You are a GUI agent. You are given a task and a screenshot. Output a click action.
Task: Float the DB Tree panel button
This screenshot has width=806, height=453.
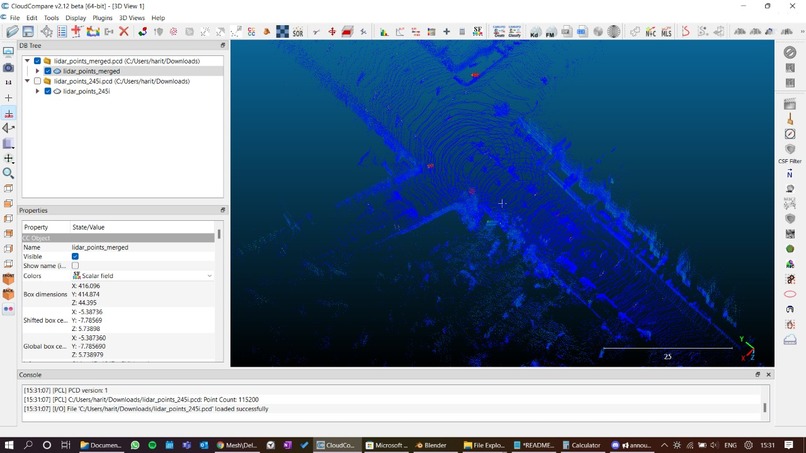click(223, 45)
